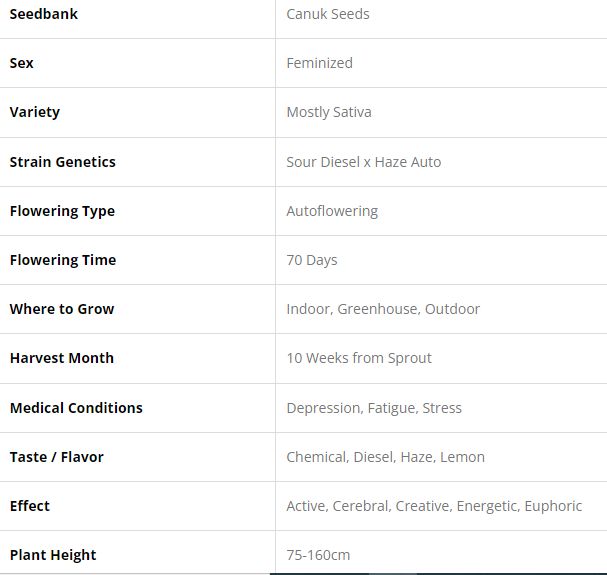Select the Flowering Type label
Image resolution: width=607 pixels, height=575 pixels.
[62, 211]
